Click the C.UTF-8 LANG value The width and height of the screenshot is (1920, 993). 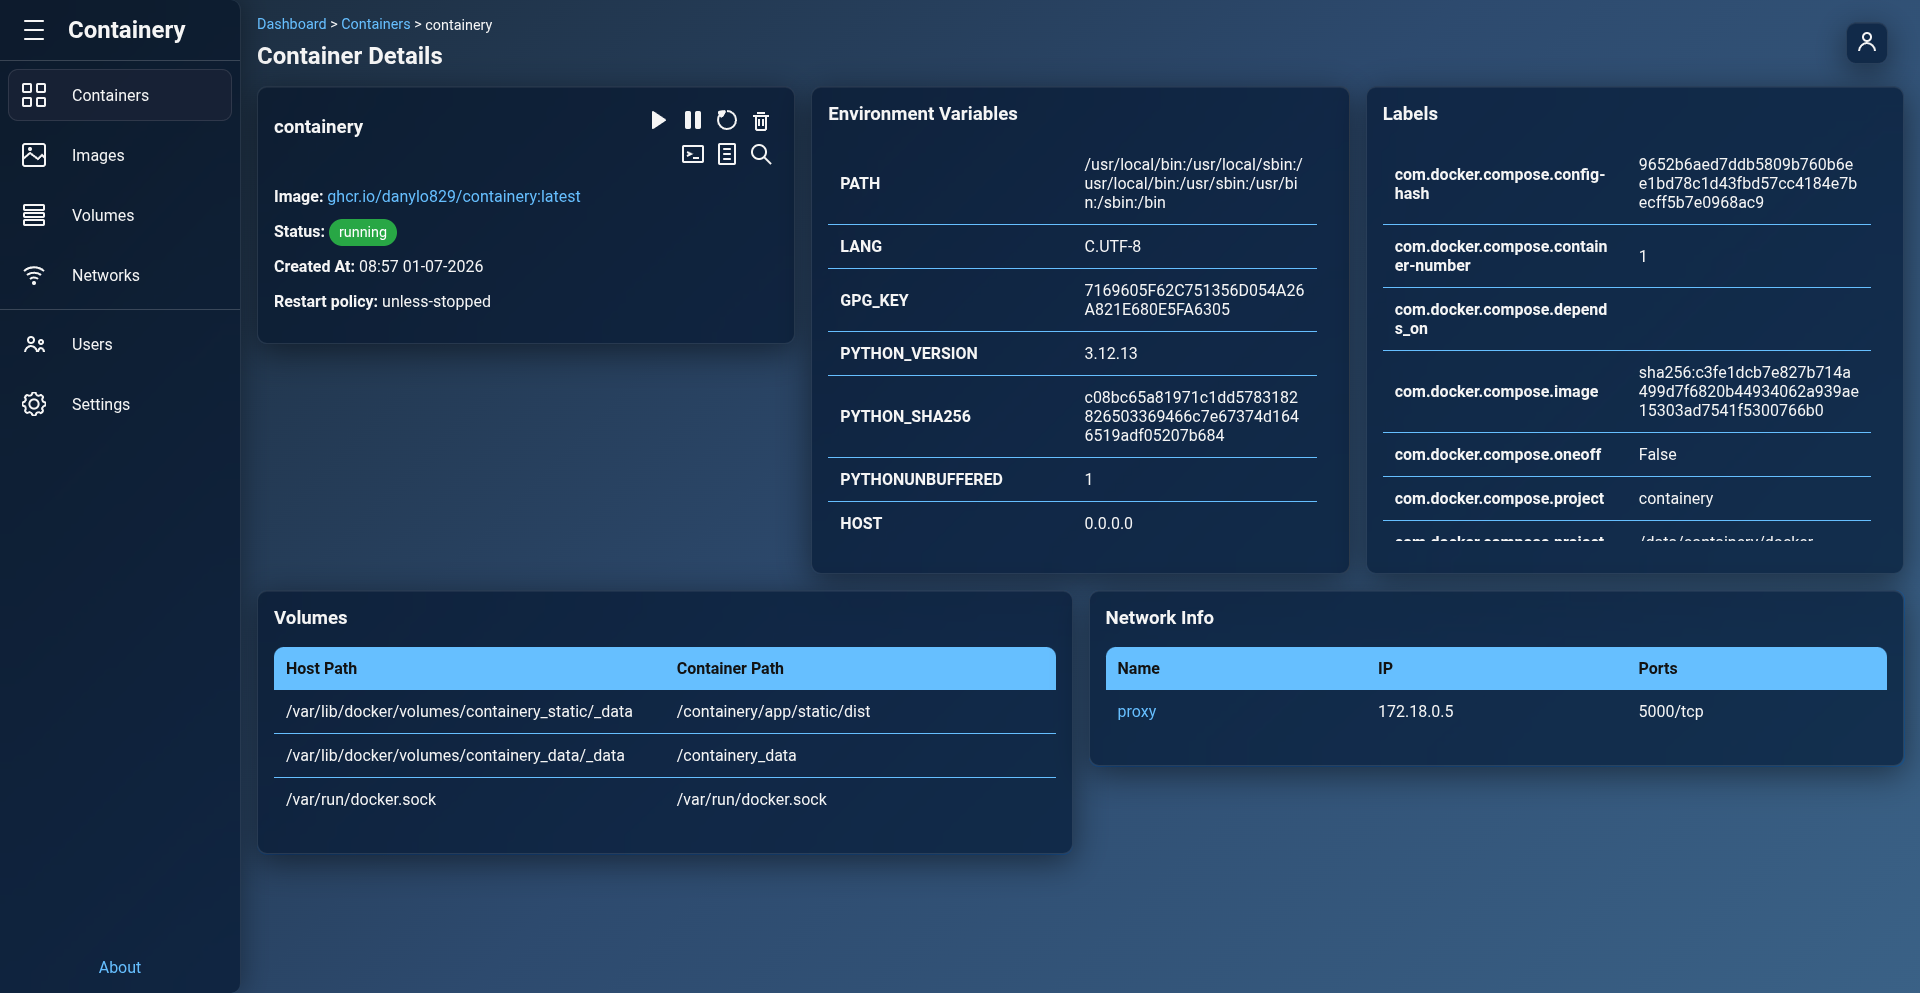point(1112,246)
